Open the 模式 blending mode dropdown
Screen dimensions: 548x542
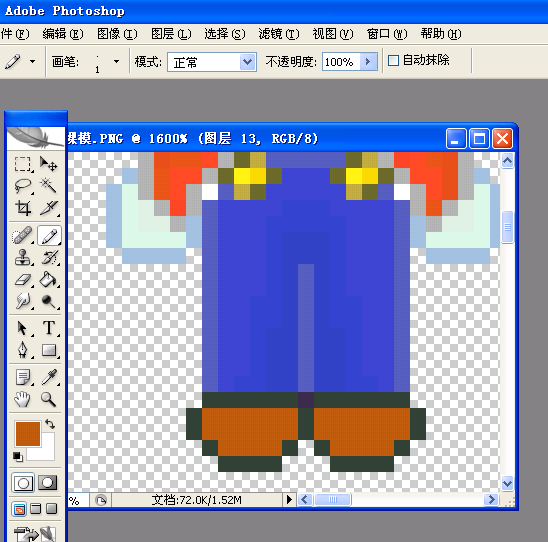point(247,62)
